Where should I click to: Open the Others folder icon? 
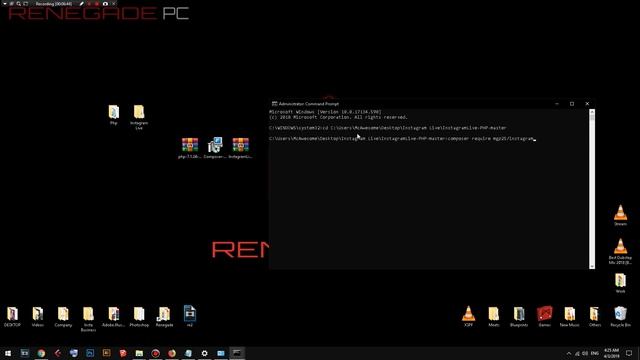click(x=595, y=317)
